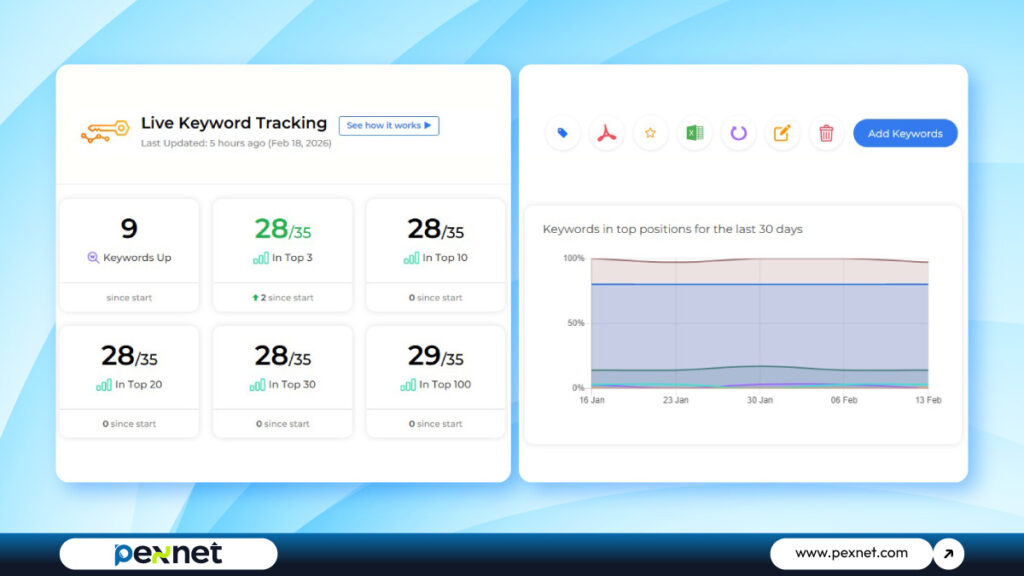
Task: Click the arrow icon beside www.pexnet.com
Action: coord(948,553)
